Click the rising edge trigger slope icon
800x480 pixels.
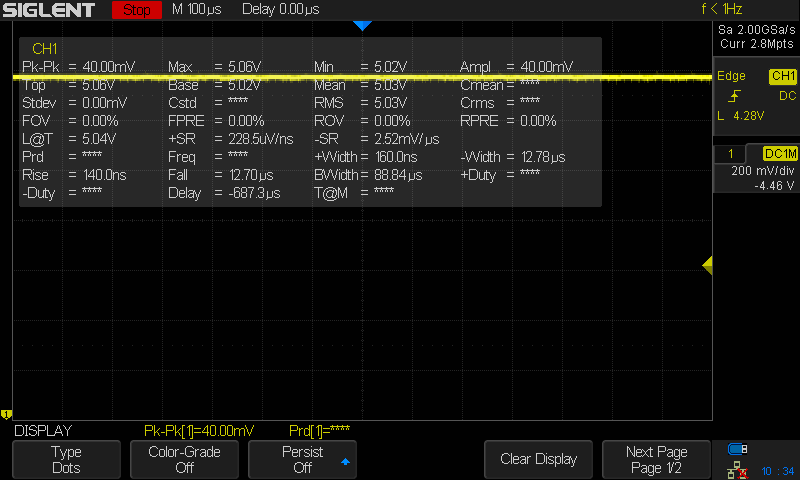point(735,96)
